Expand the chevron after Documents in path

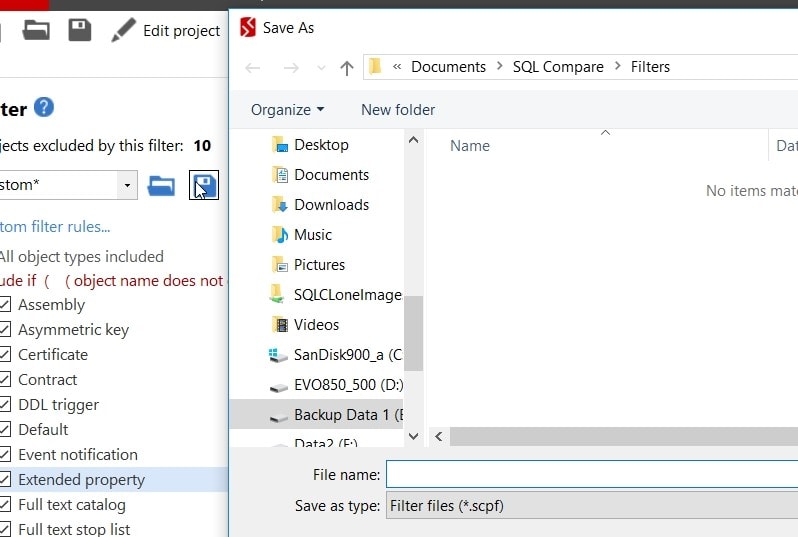(x=500, y=66)
